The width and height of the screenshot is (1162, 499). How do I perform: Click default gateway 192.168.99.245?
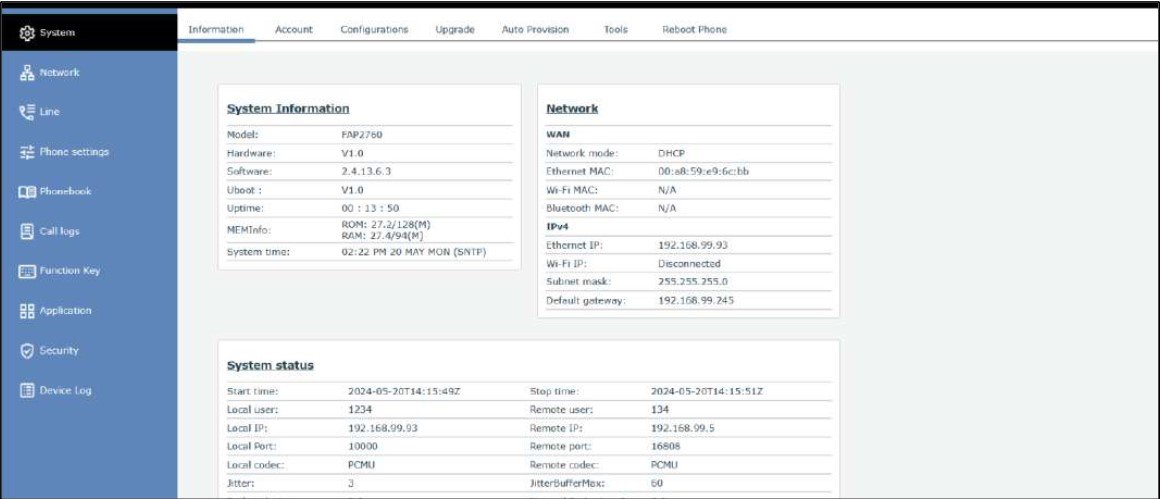(696, 300)
